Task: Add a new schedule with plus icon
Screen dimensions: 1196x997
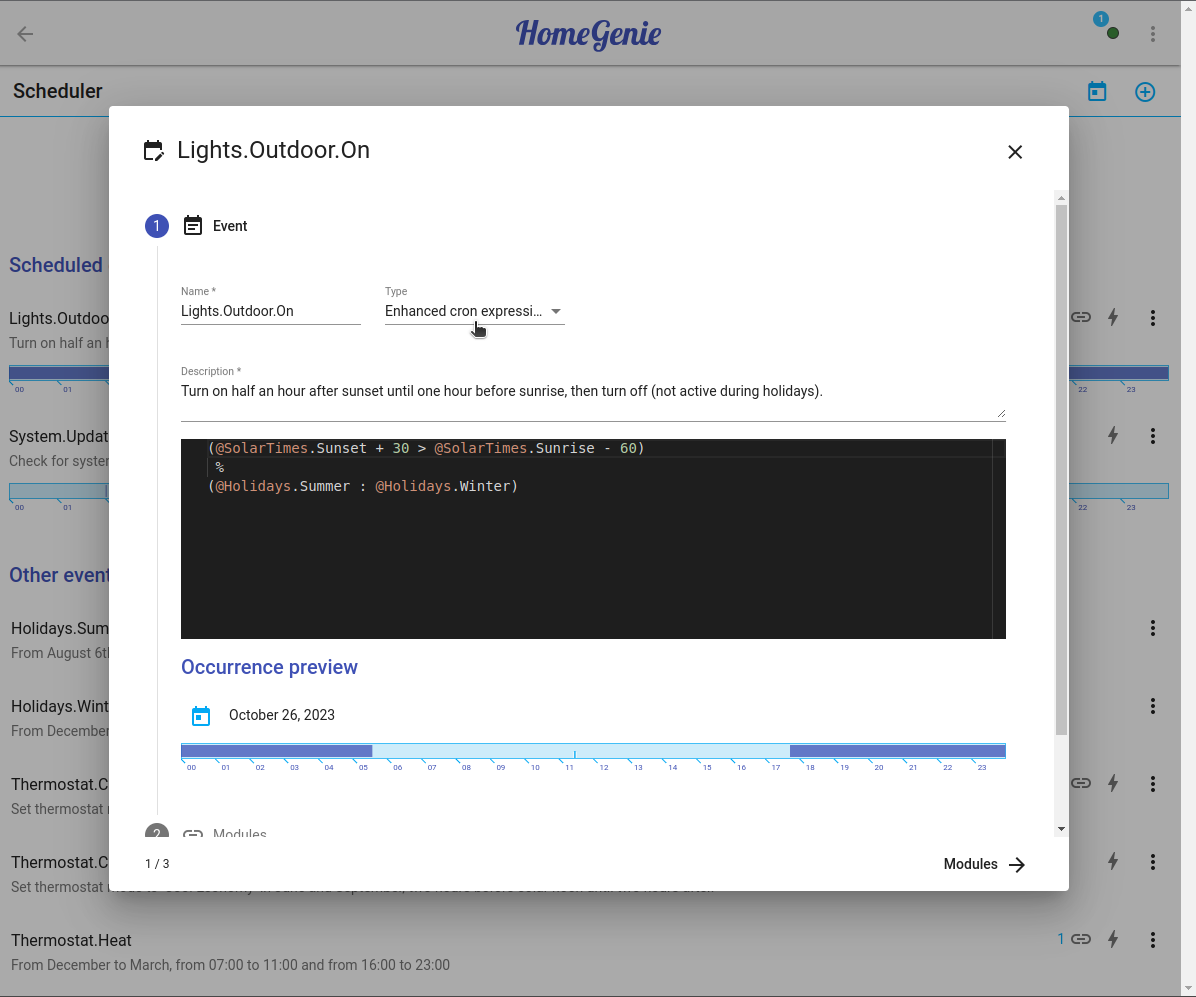Action: click(1145, 92)
